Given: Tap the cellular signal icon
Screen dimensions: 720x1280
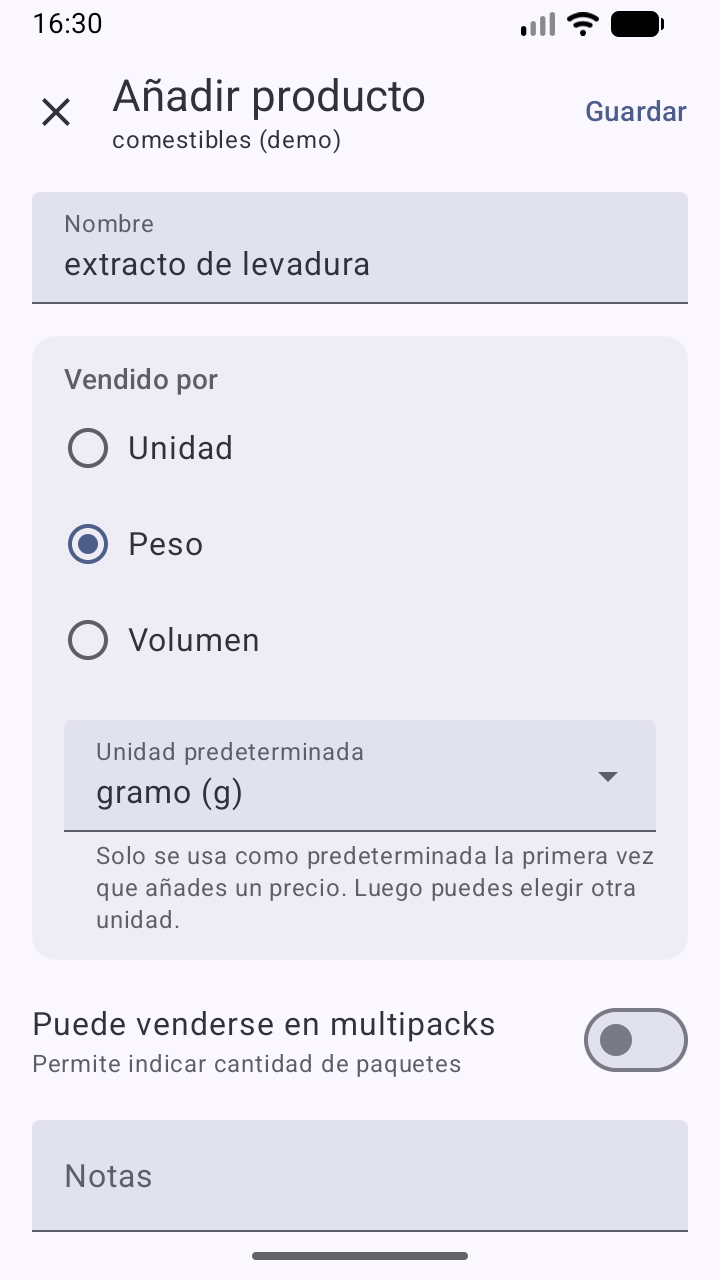Looking at the screenshot, I should point(538,25).
